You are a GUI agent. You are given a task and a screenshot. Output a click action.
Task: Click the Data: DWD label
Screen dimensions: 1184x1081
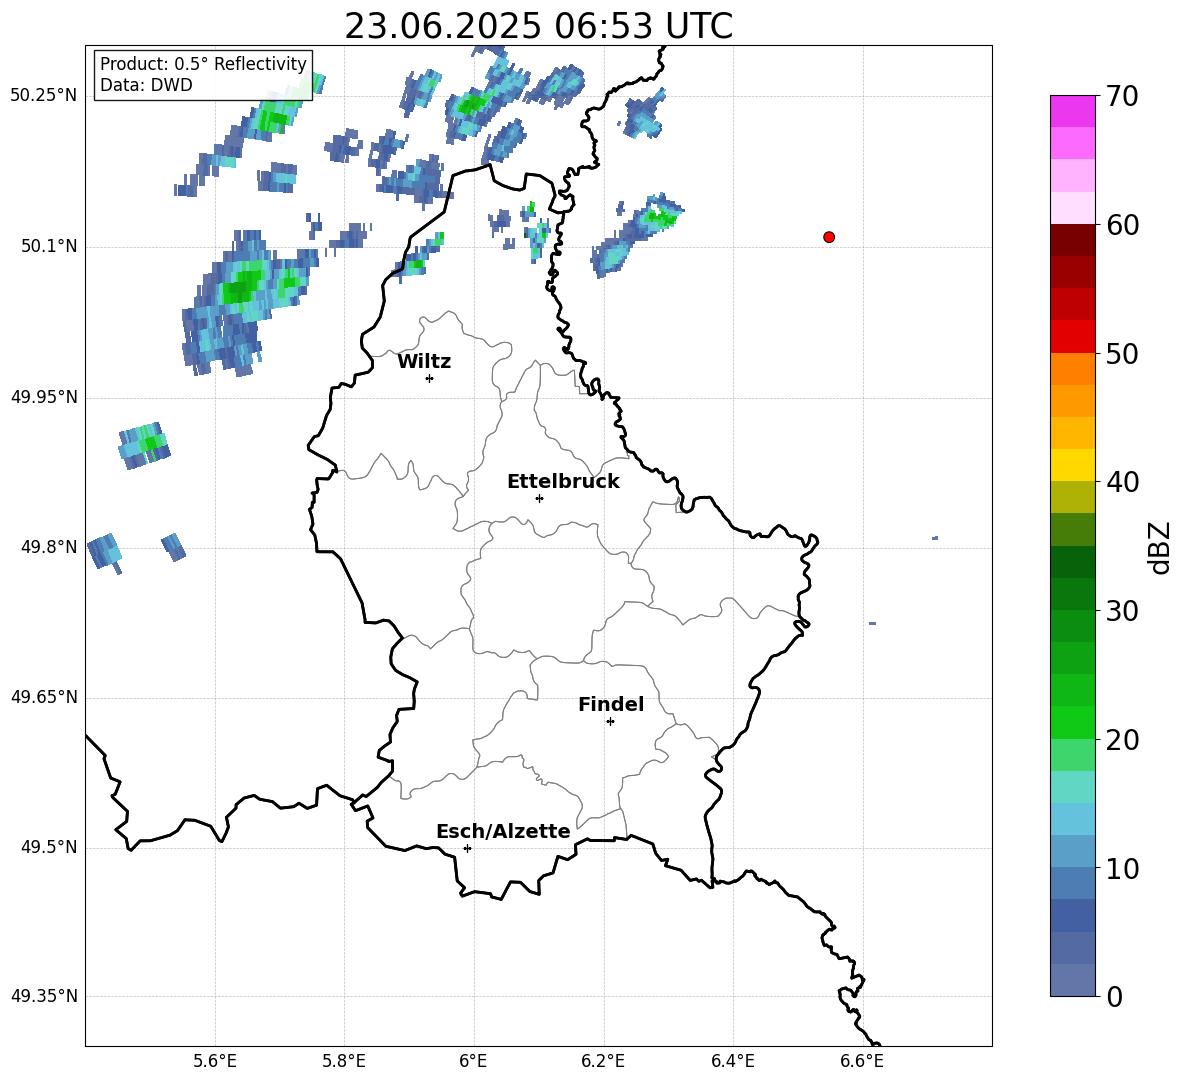point(146,85)
